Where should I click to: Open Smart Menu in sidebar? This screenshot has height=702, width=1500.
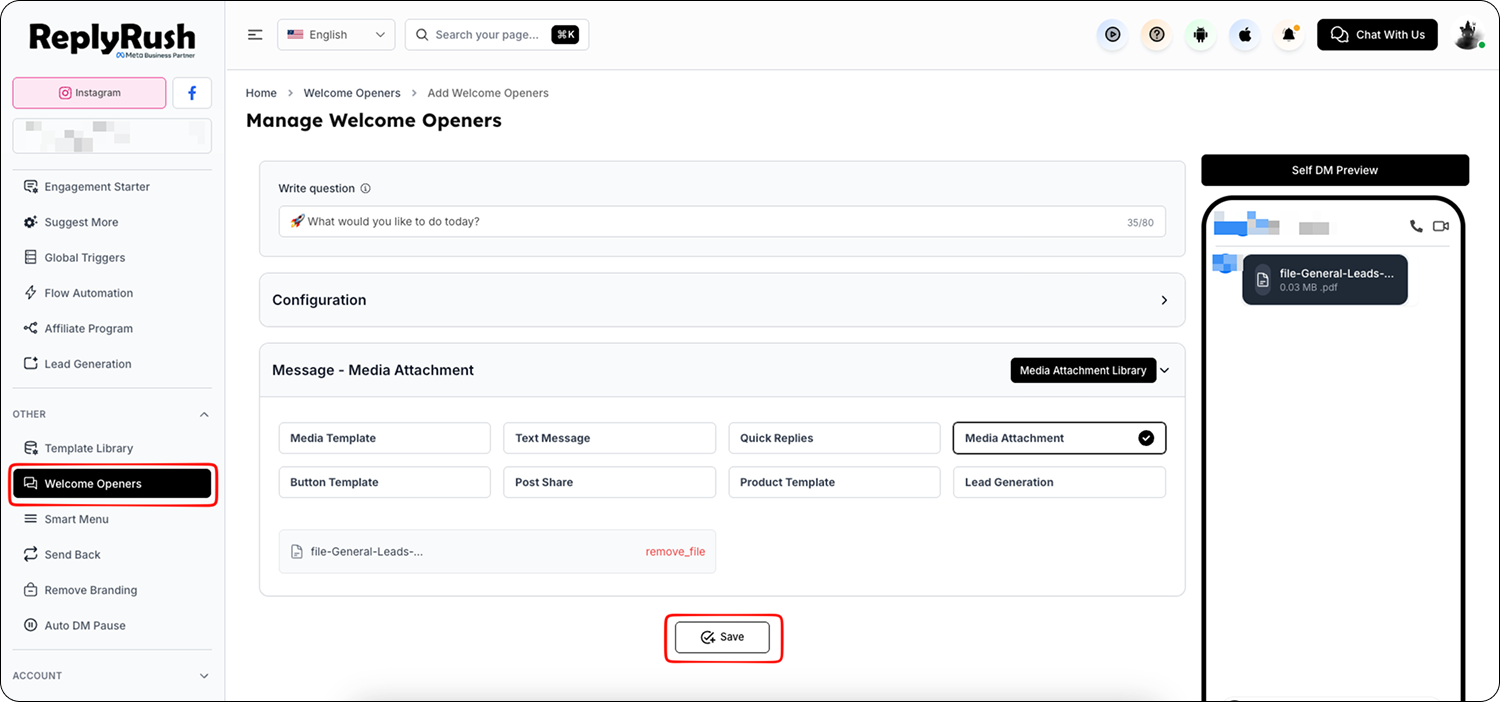pyautogui.click(x=76, y=519)
